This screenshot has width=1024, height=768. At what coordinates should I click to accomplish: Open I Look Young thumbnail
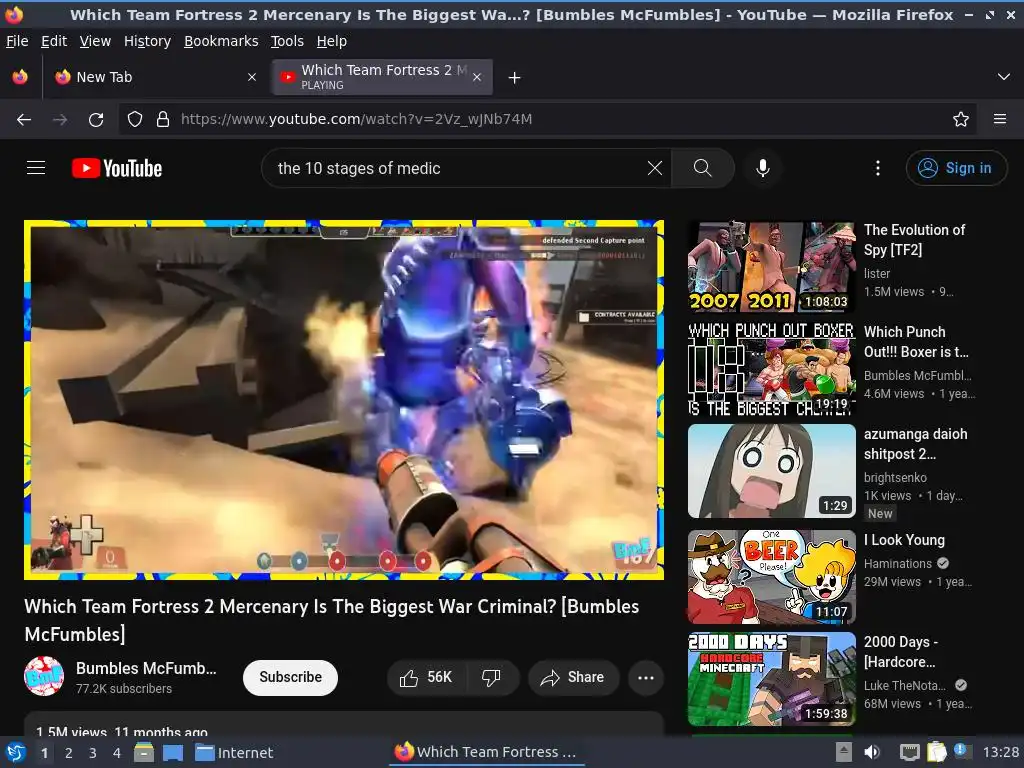772,577
